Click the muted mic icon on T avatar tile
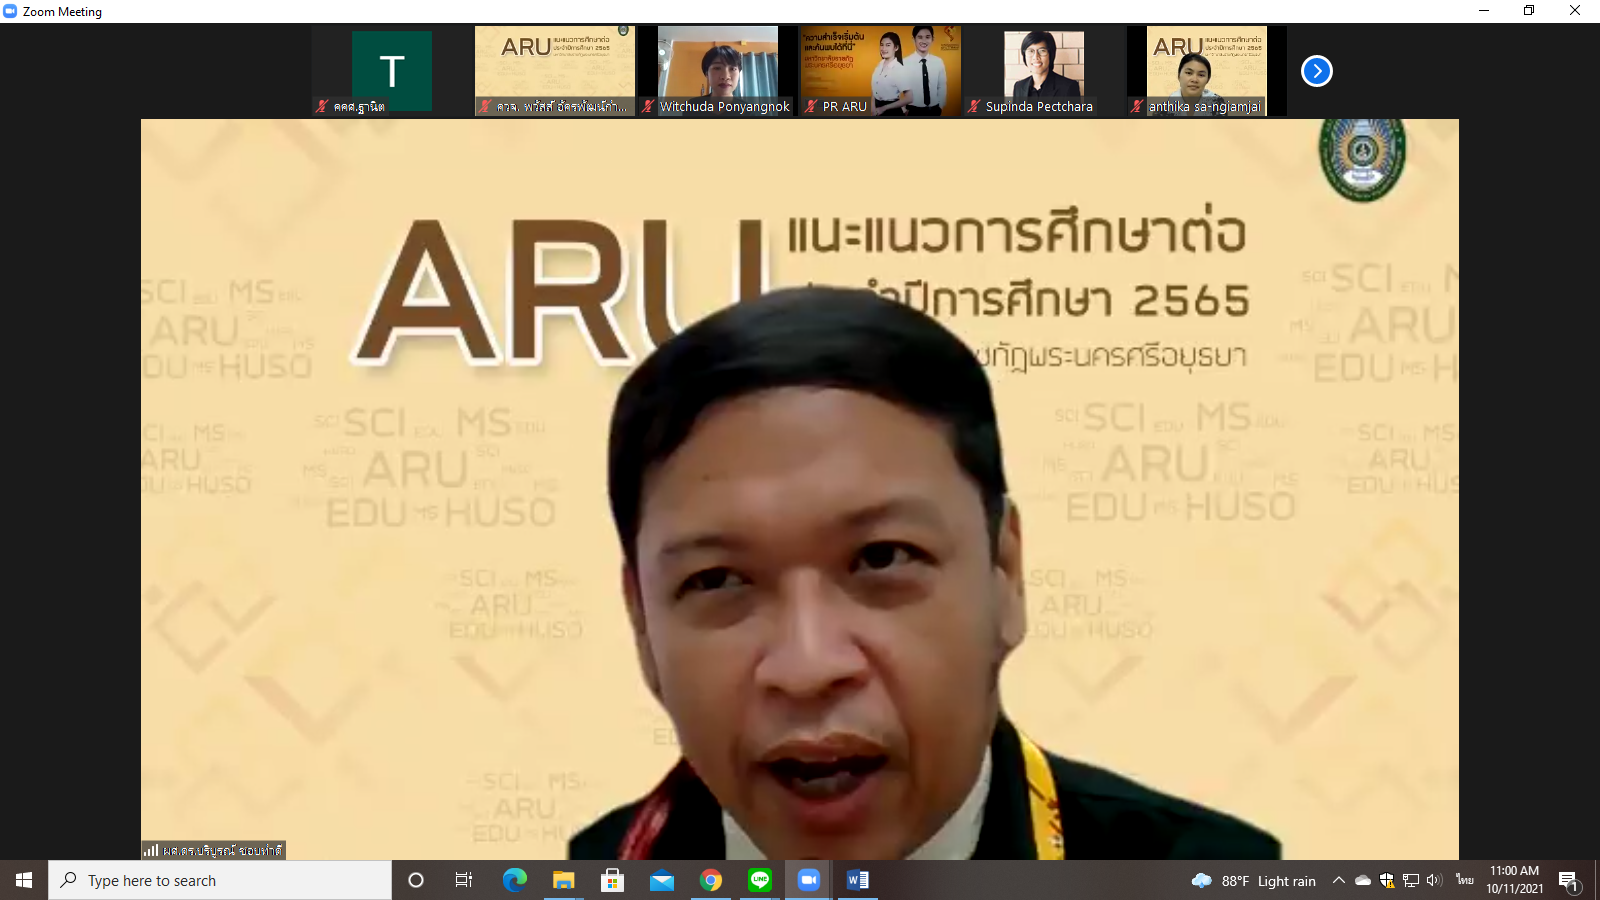 [x=322, y=106]
